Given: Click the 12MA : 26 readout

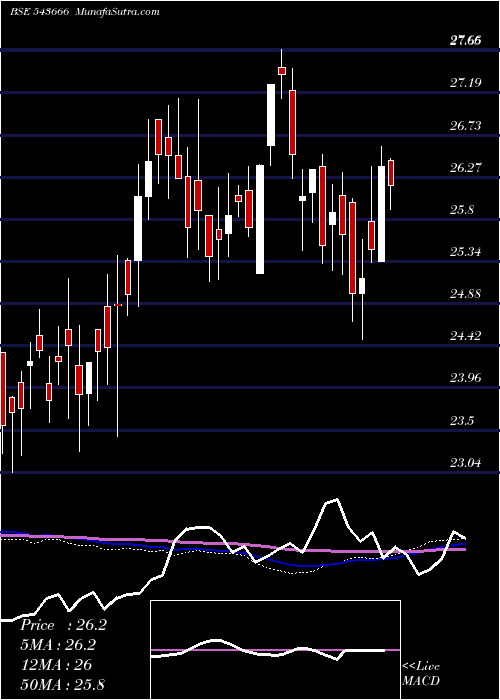Looking at the screenshot, I should point(56,665).
